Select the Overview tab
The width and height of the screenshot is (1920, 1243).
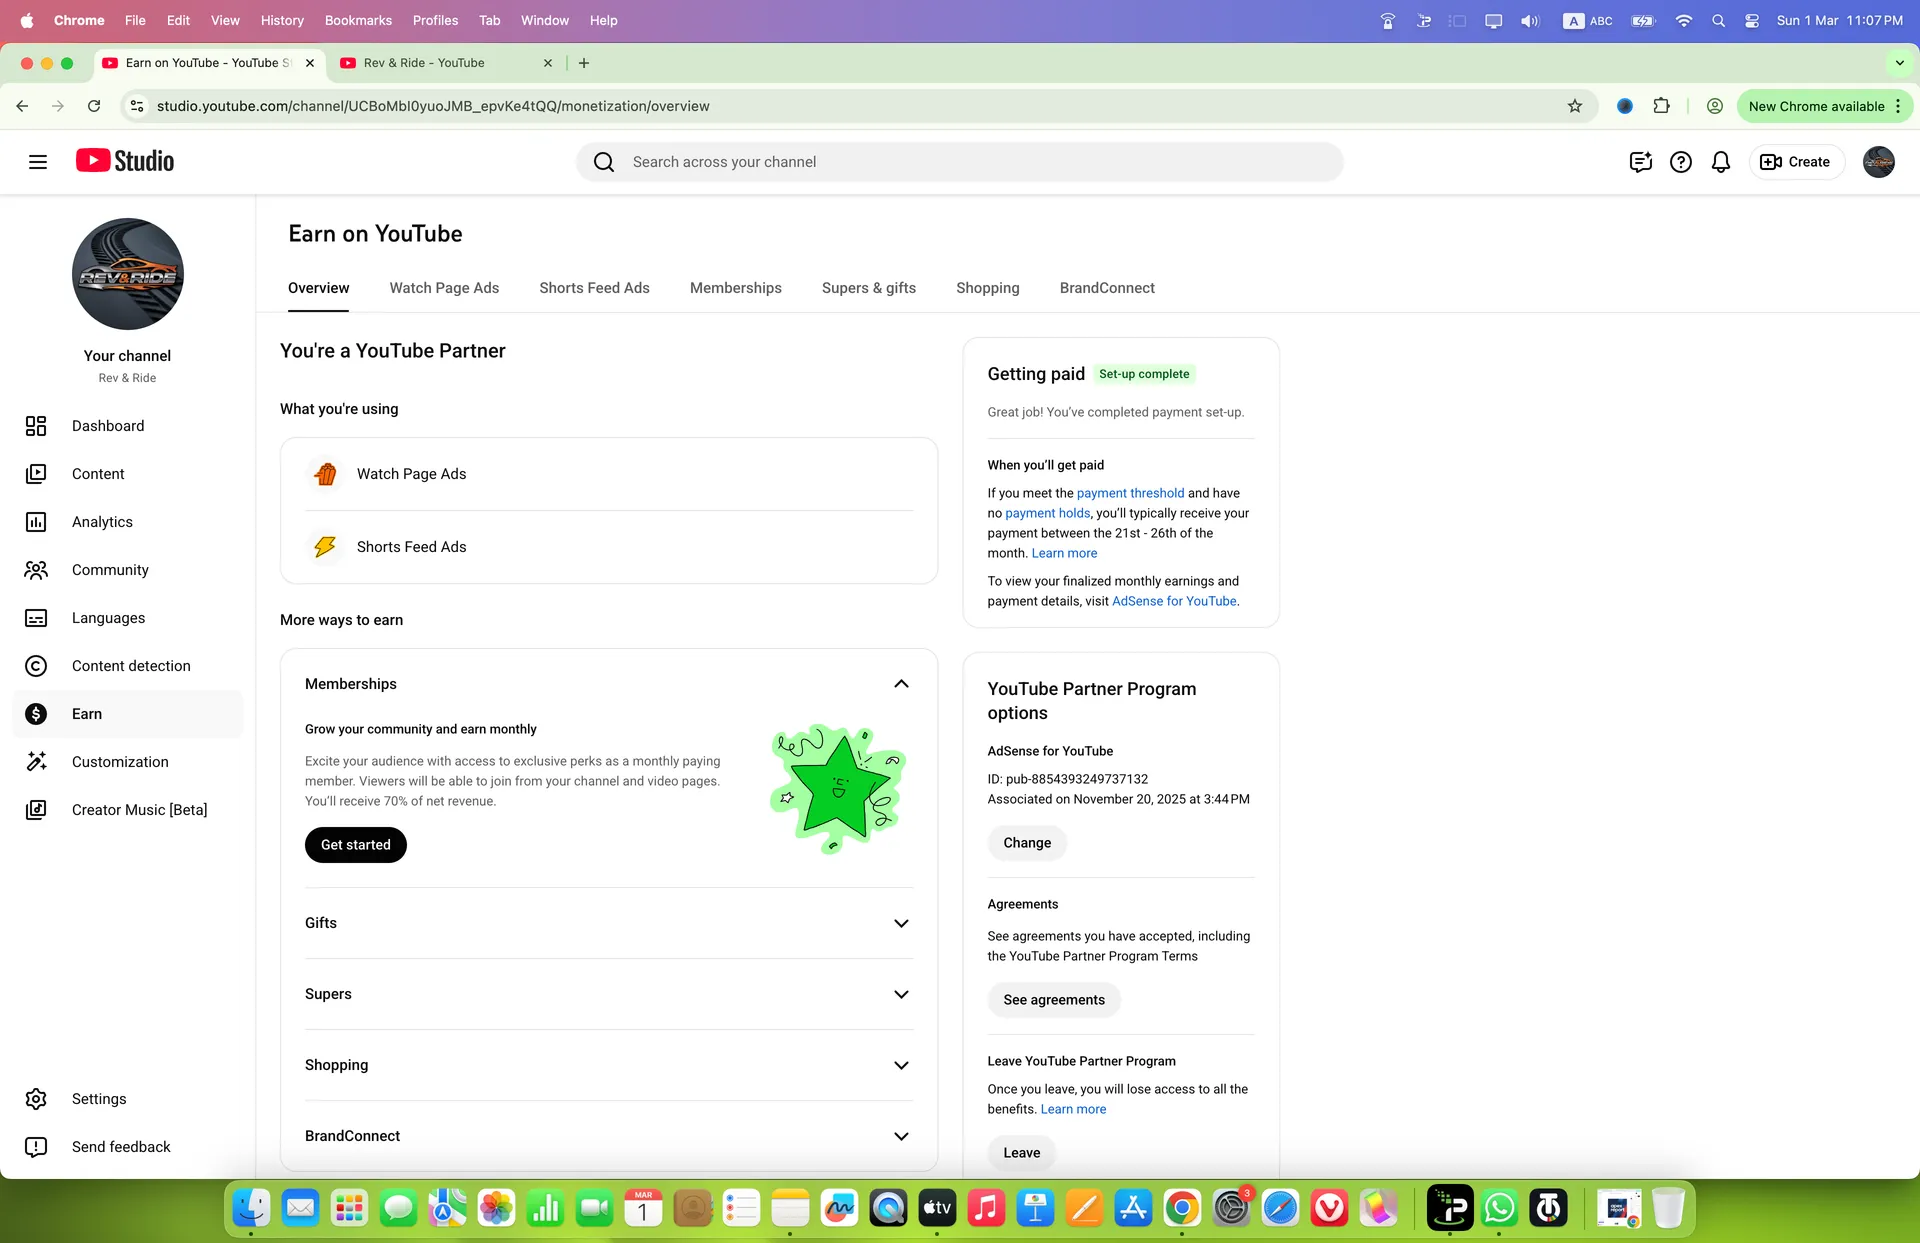(319, 288)
